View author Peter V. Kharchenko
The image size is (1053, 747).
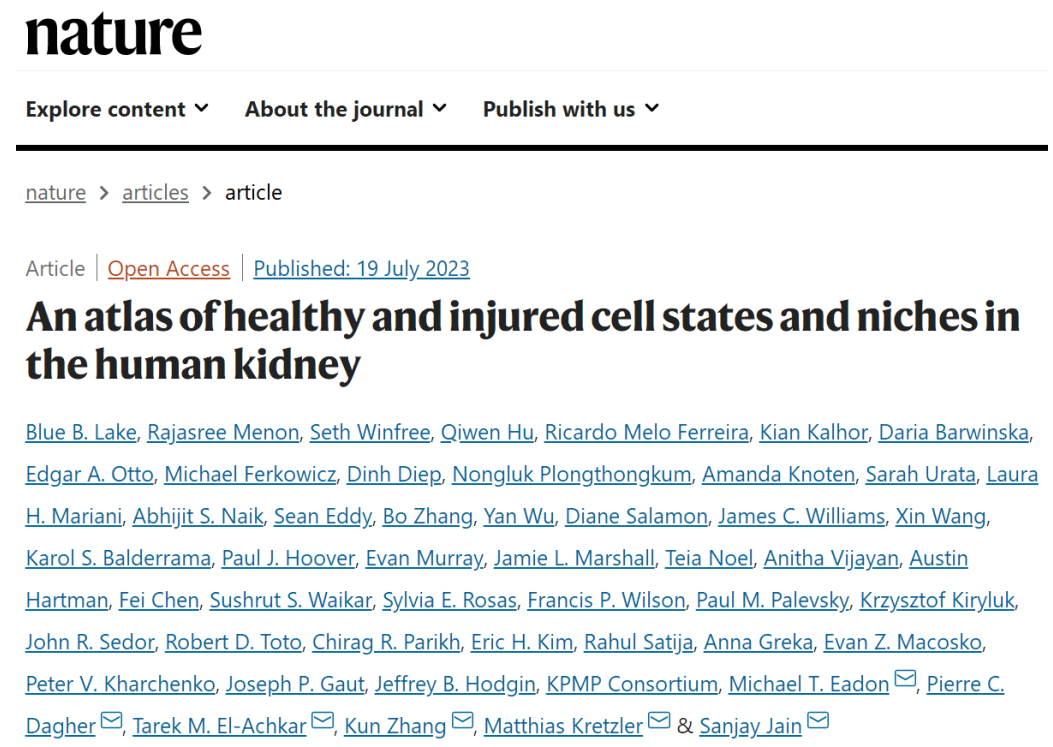[x=120, y=685]
